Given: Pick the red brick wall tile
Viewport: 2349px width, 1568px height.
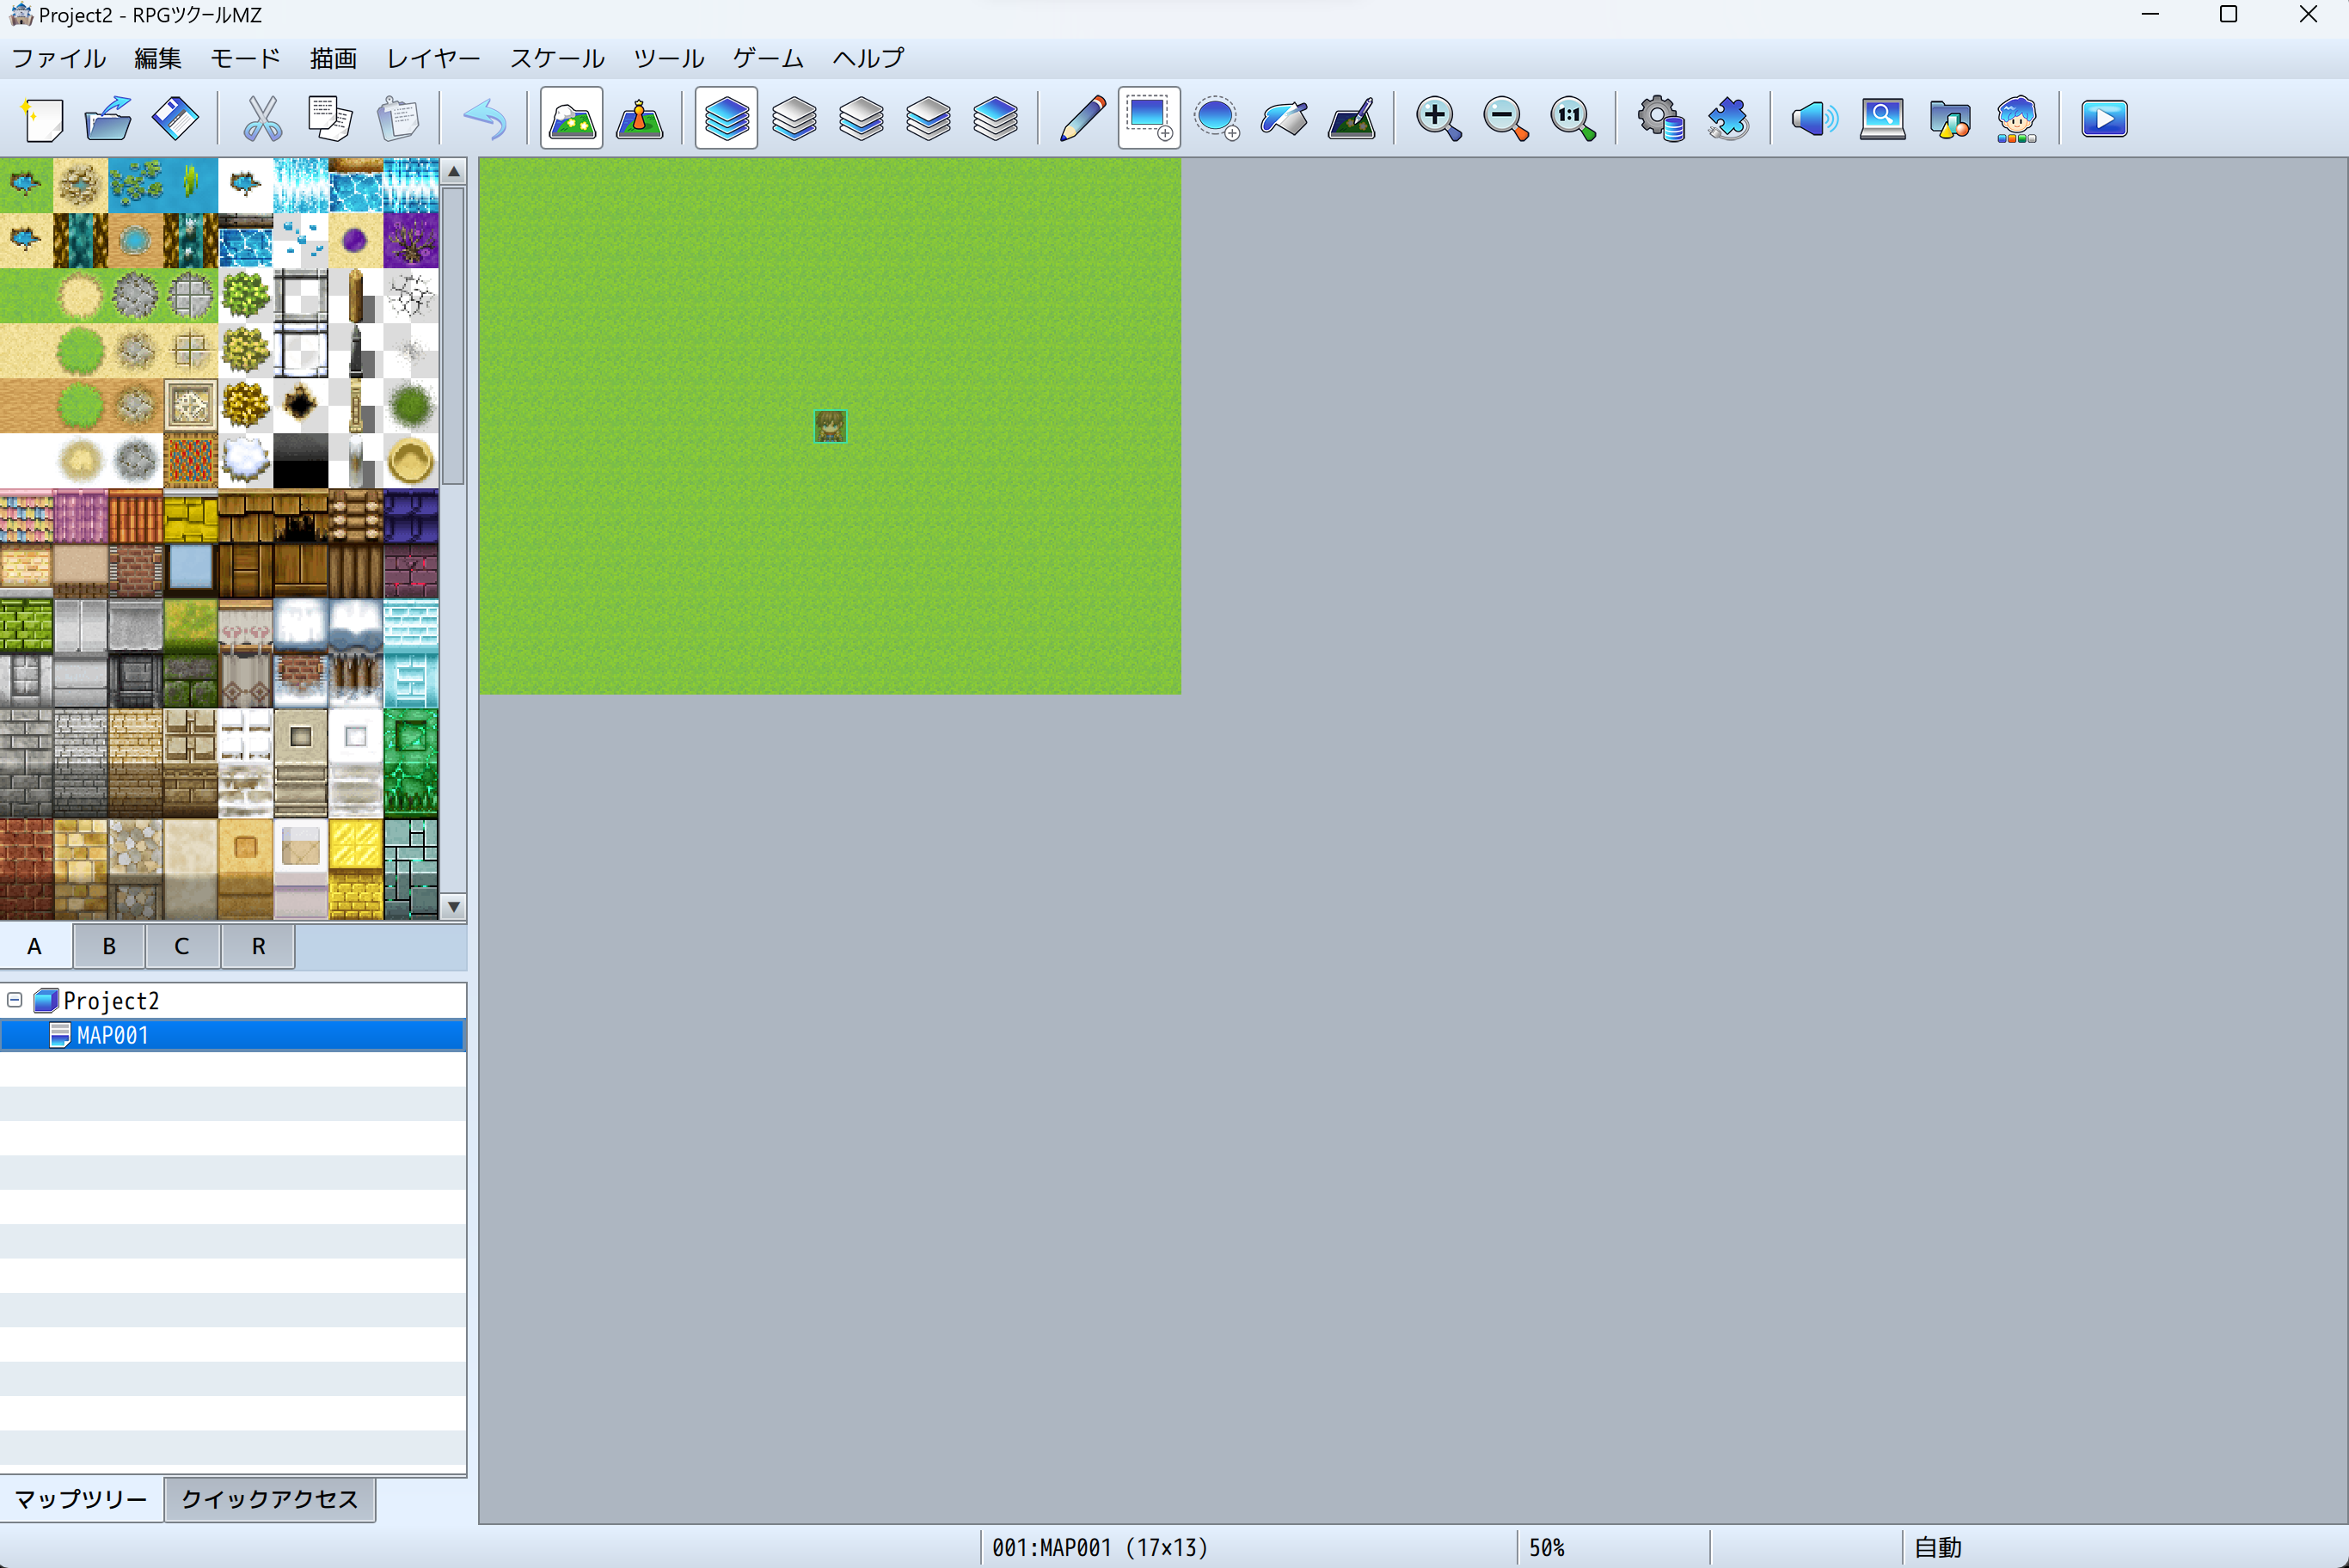Looking at the screenshot, I should pyautogui.click(x=27, y=867).
